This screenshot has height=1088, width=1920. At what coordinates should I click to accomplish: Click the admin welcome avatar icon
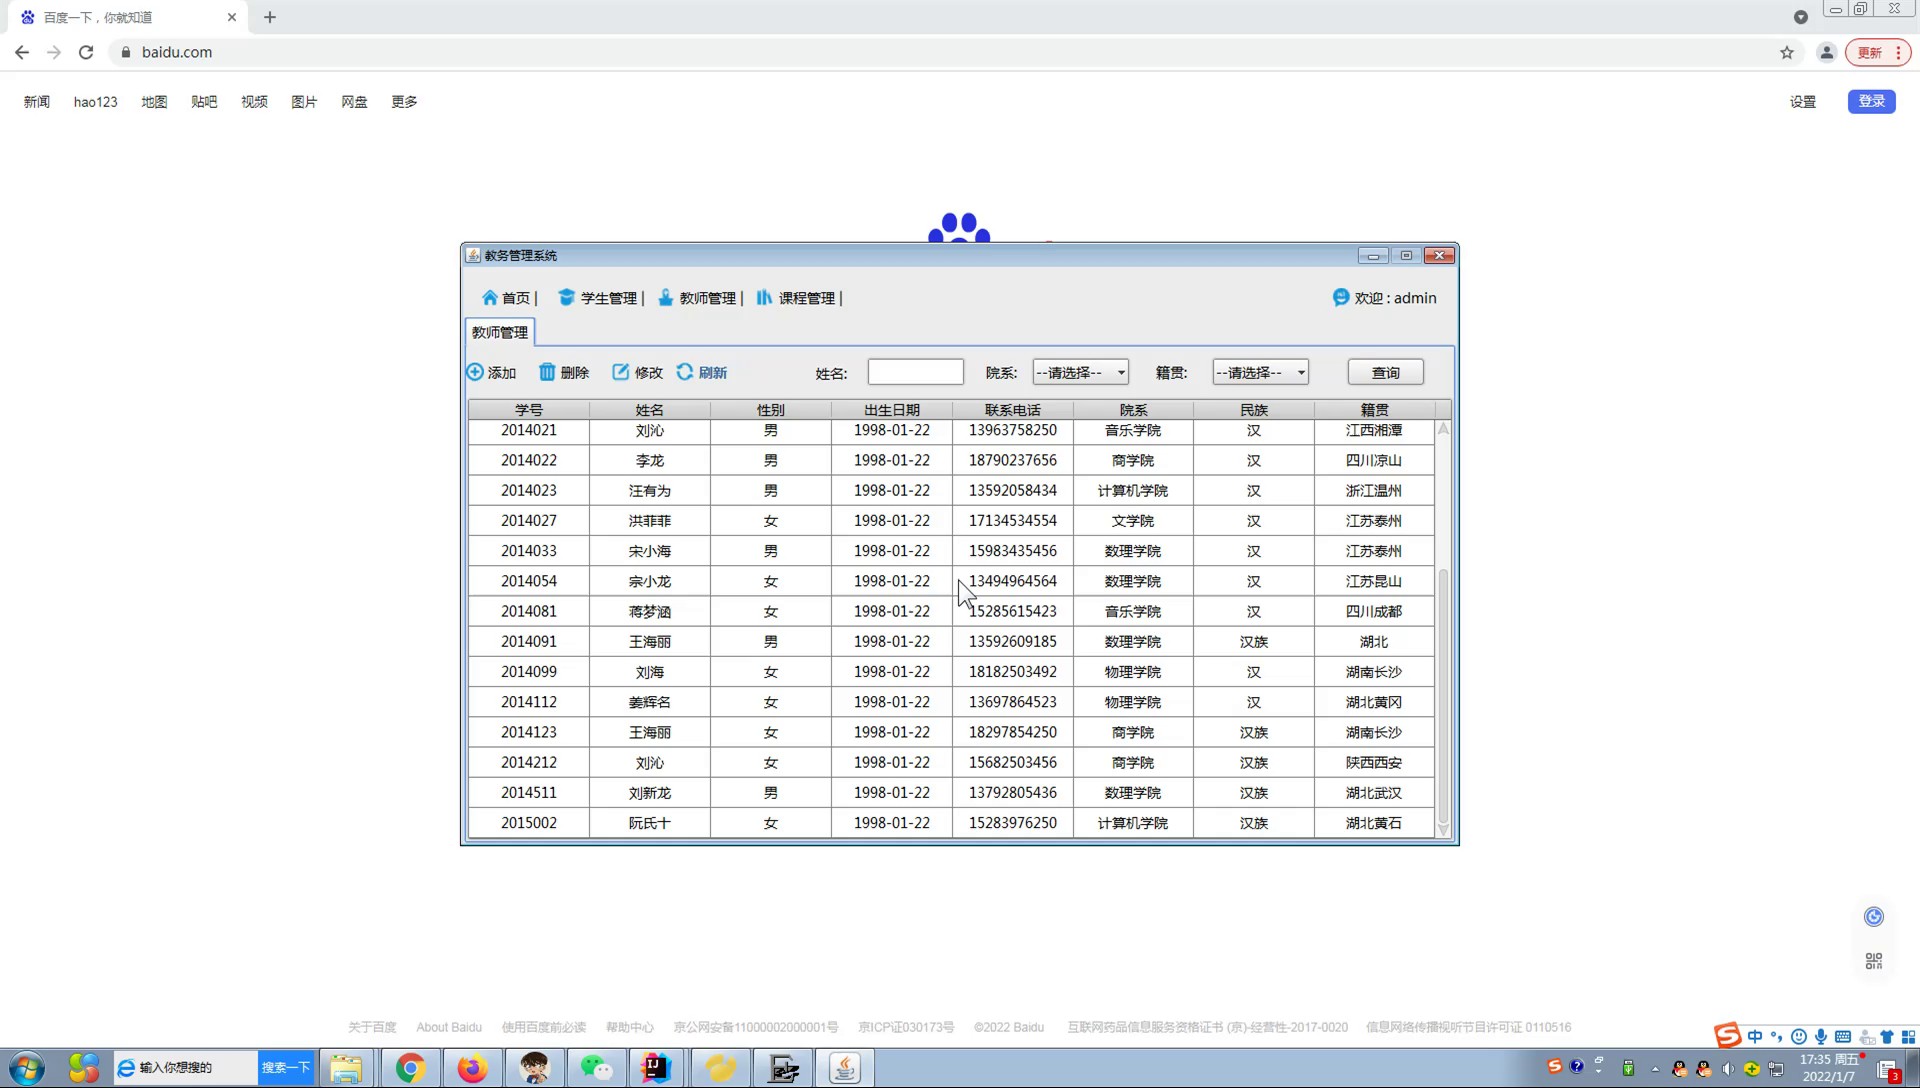pos(1341,297)
